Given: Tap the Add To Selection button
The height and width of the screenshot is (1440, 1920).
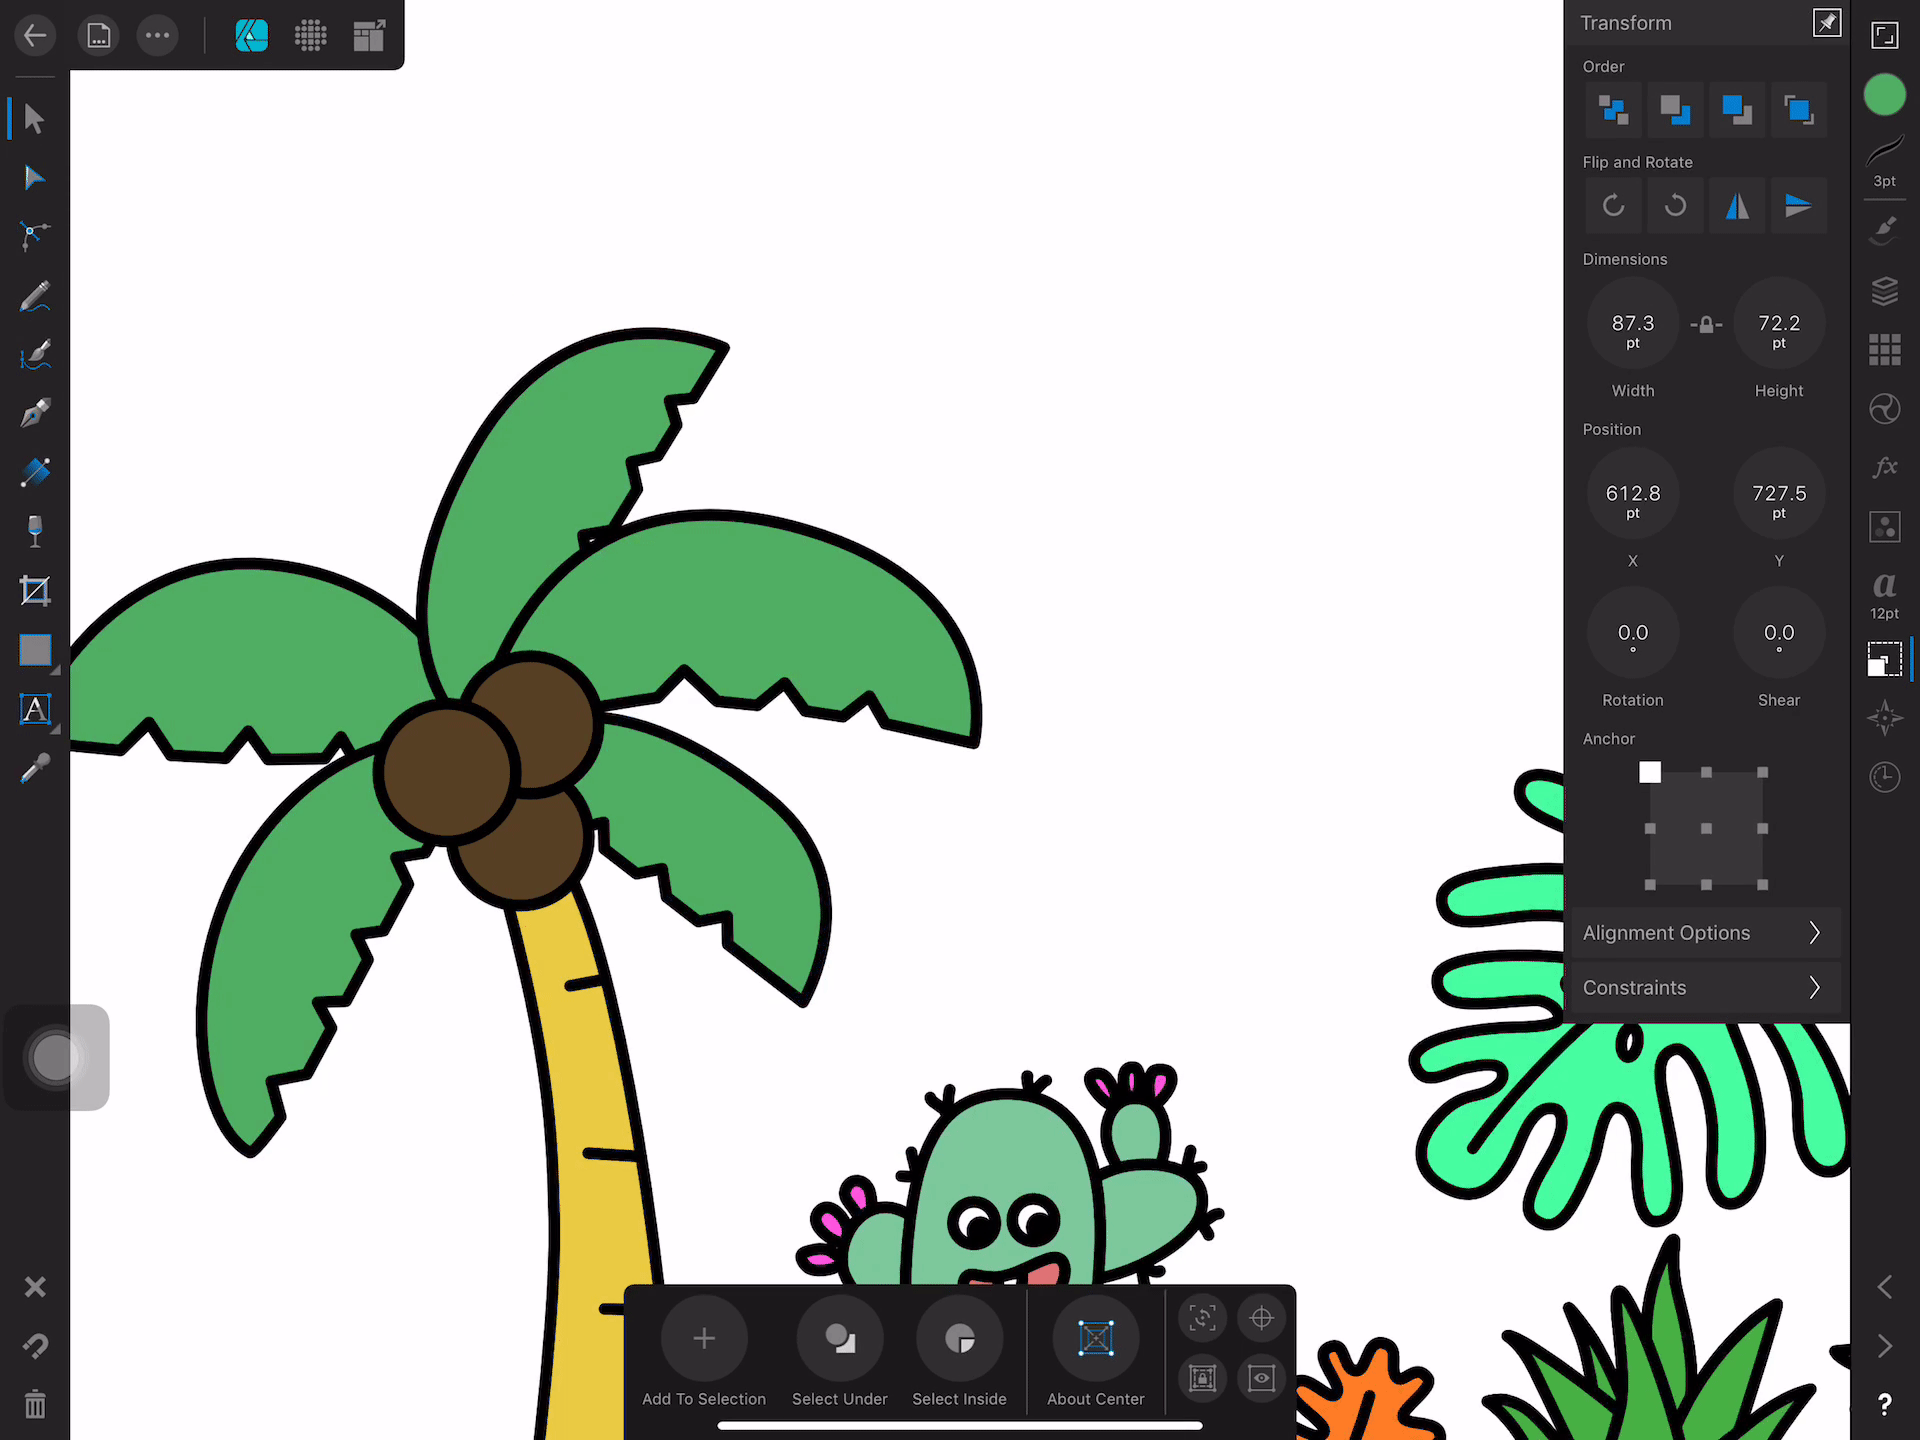Looking at the screenshot, I should [x=703, y=1340].
